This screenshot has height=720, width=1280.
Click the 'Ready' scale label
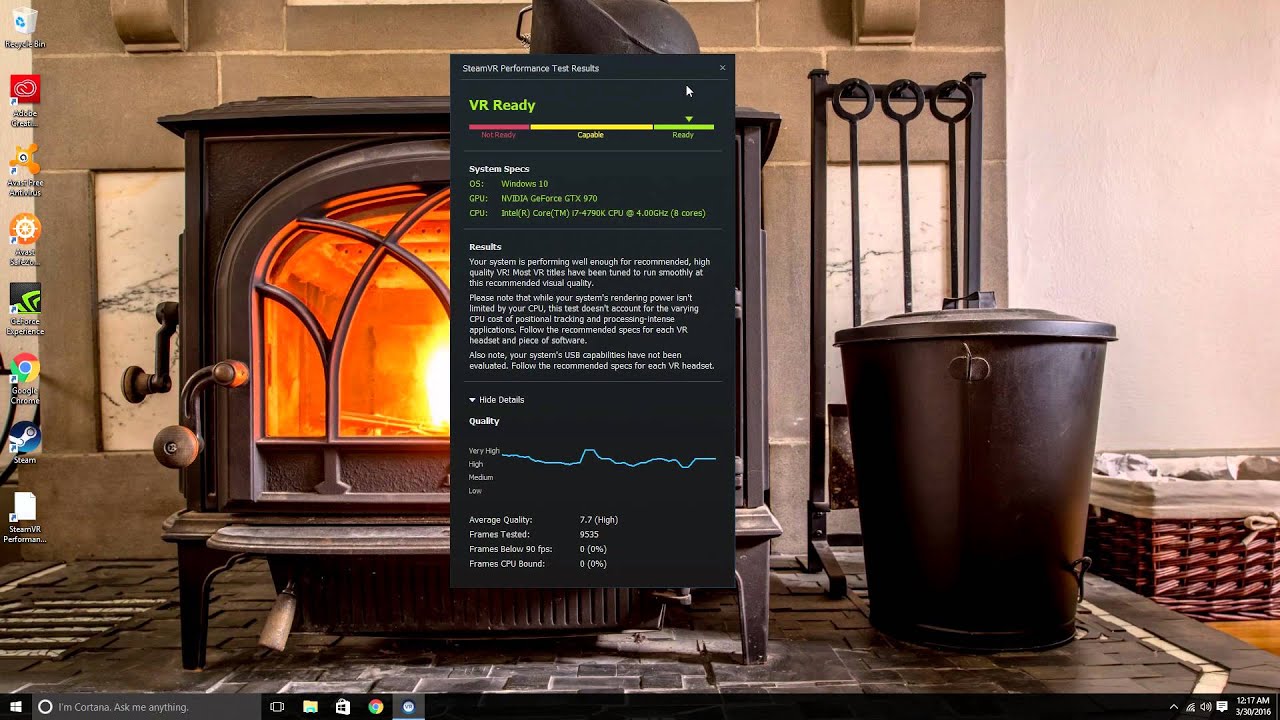tap(683, 135)
